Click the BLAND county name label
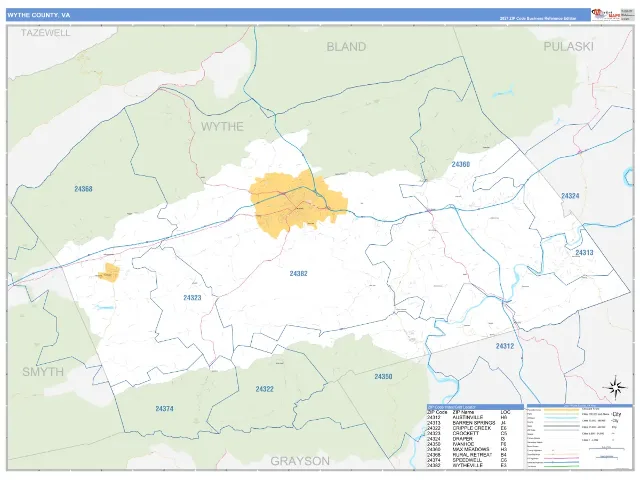 346,47
